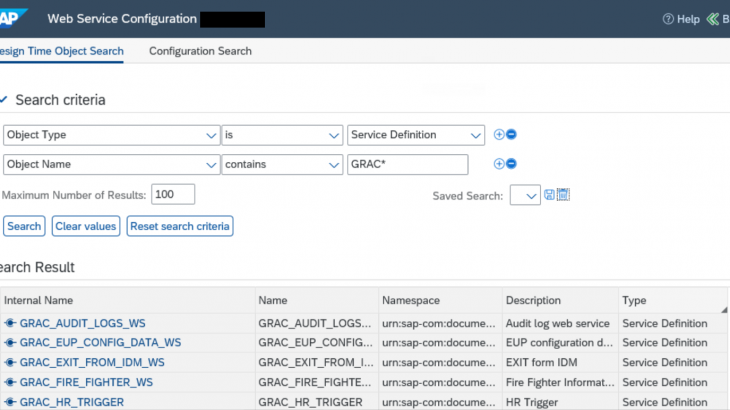Click Reset search criteria button

[180, 226]
